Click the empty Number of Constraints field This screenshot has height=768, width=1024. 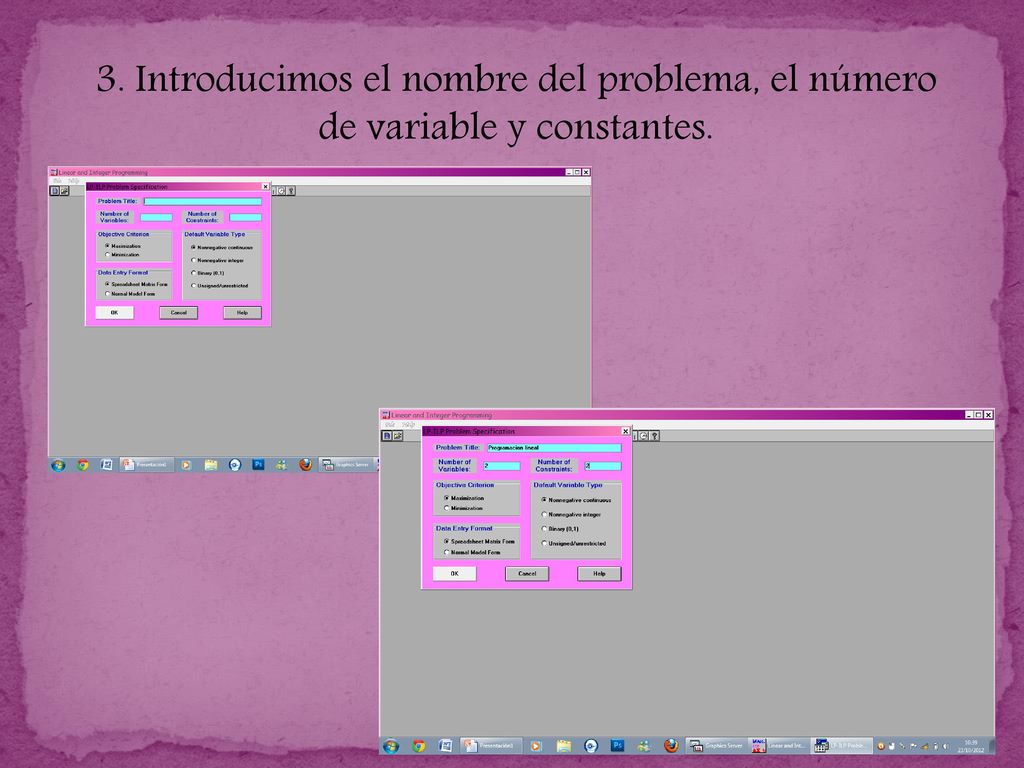246,217
